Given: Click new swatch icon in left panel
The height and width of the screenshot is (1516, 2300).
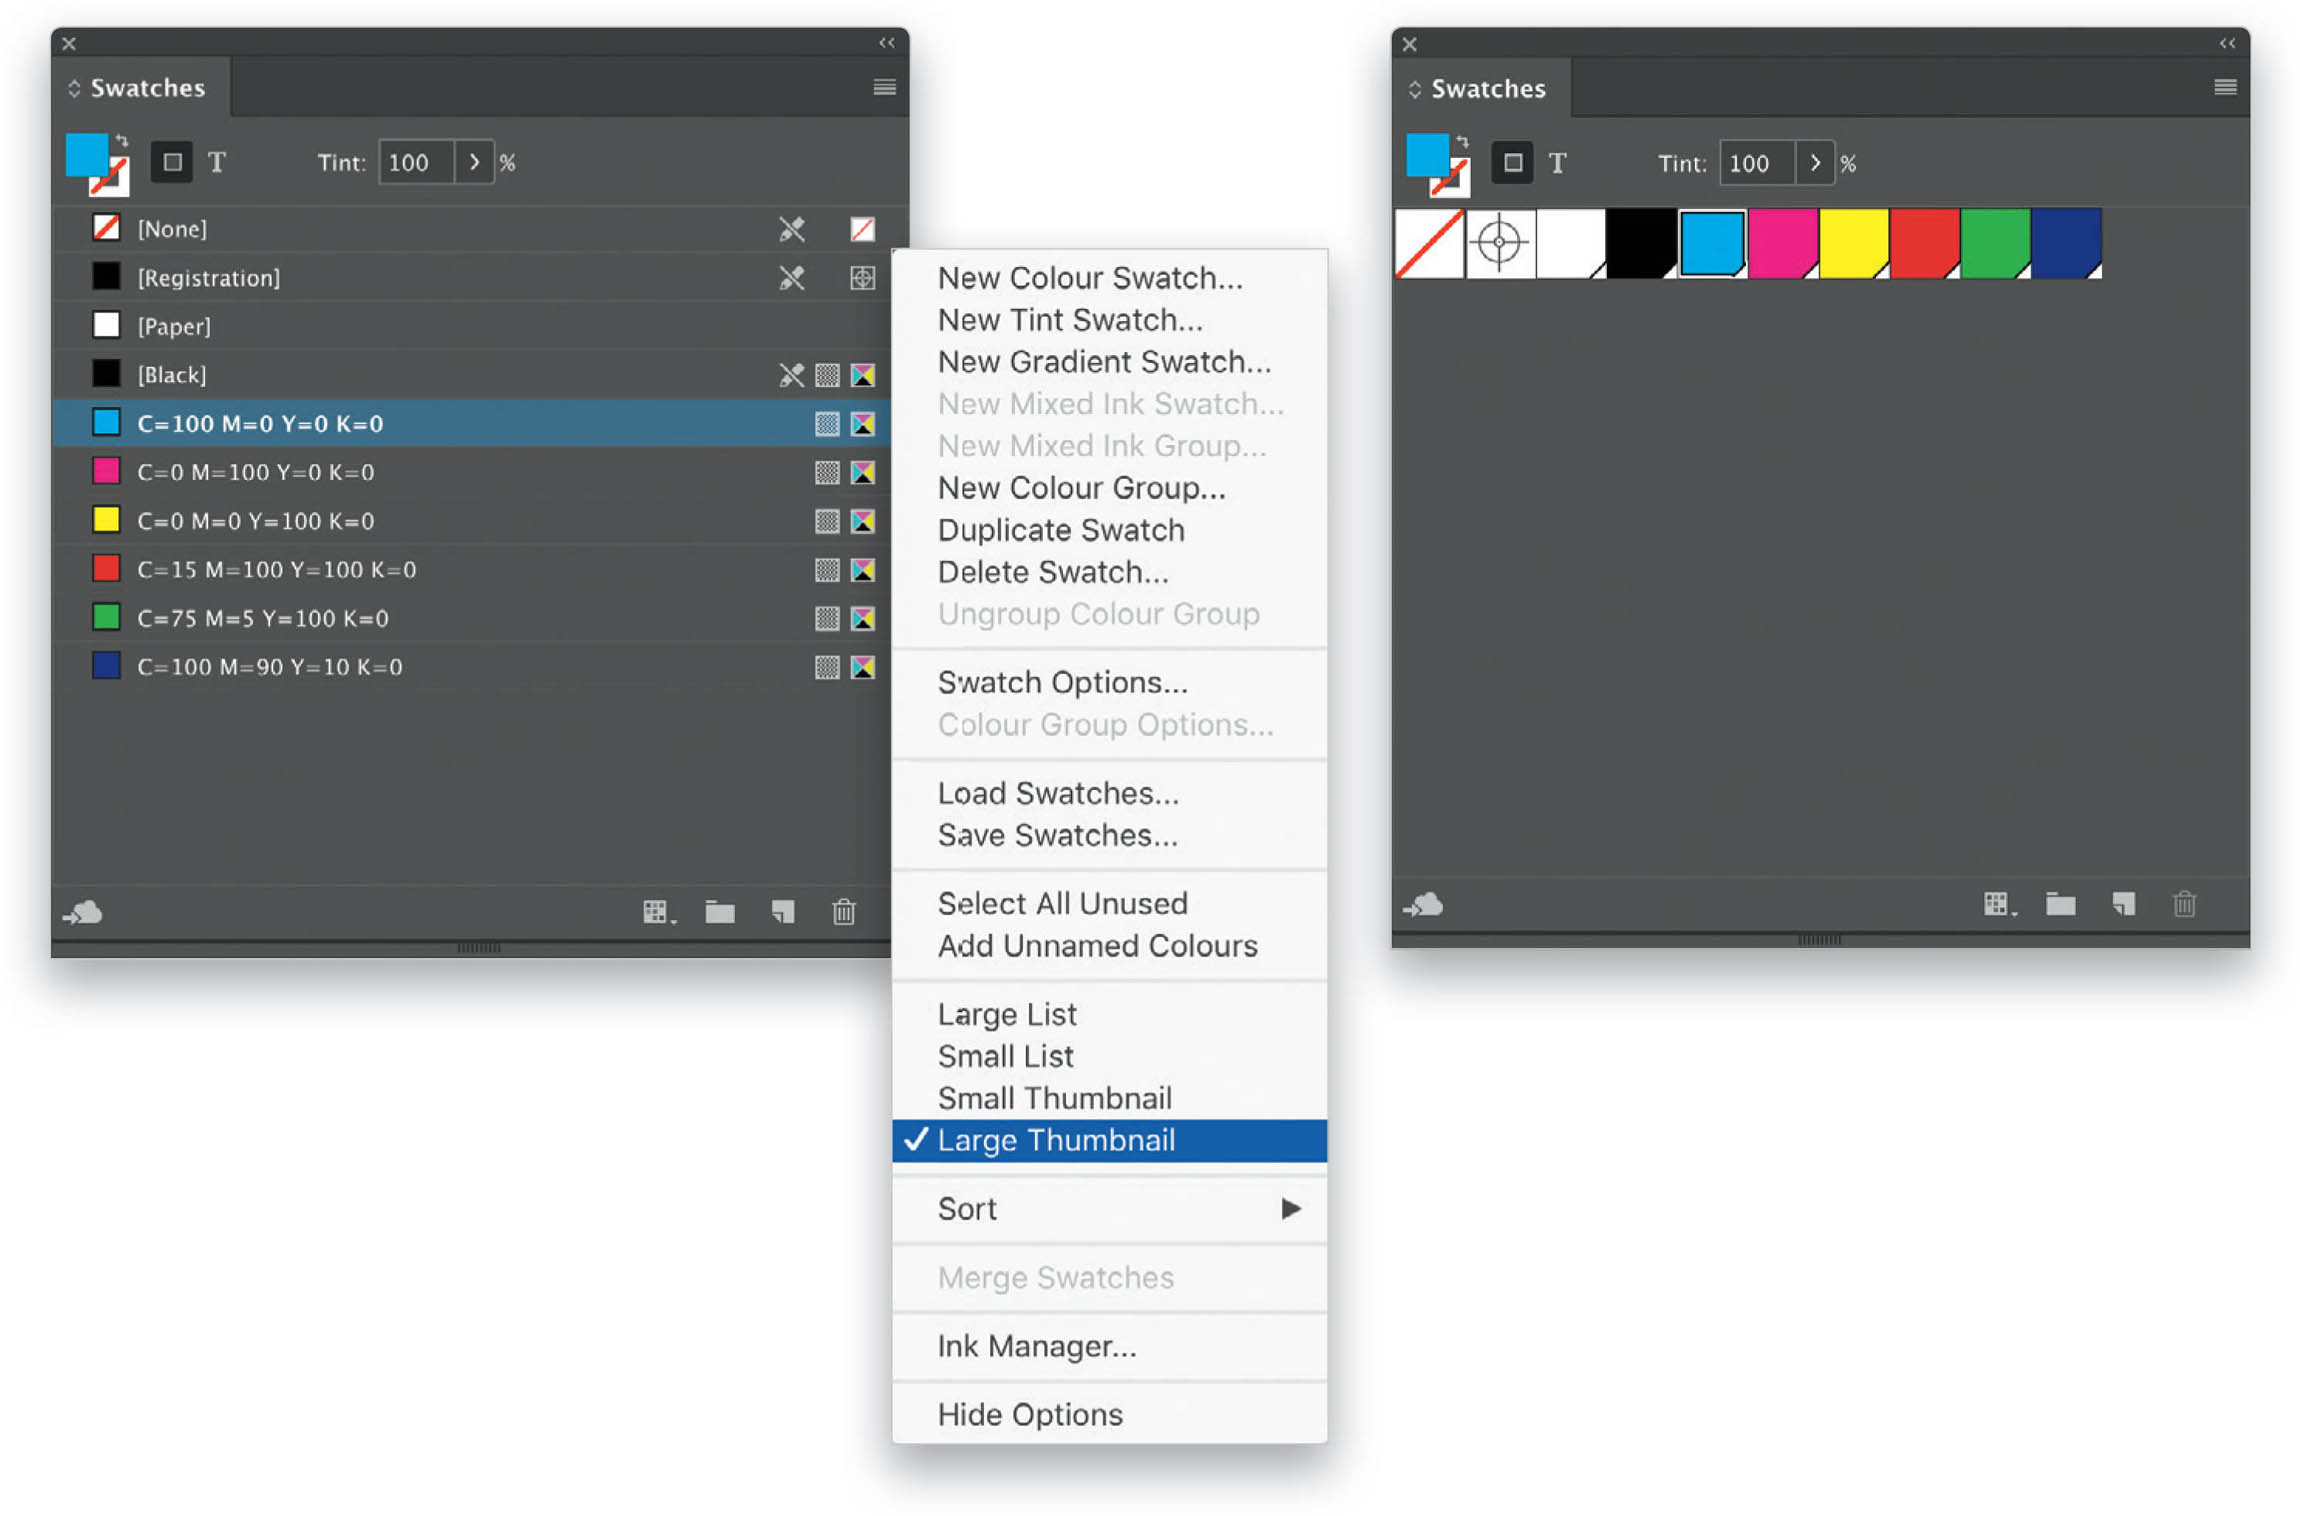Looking at the screenshot, I should (783, 912).
